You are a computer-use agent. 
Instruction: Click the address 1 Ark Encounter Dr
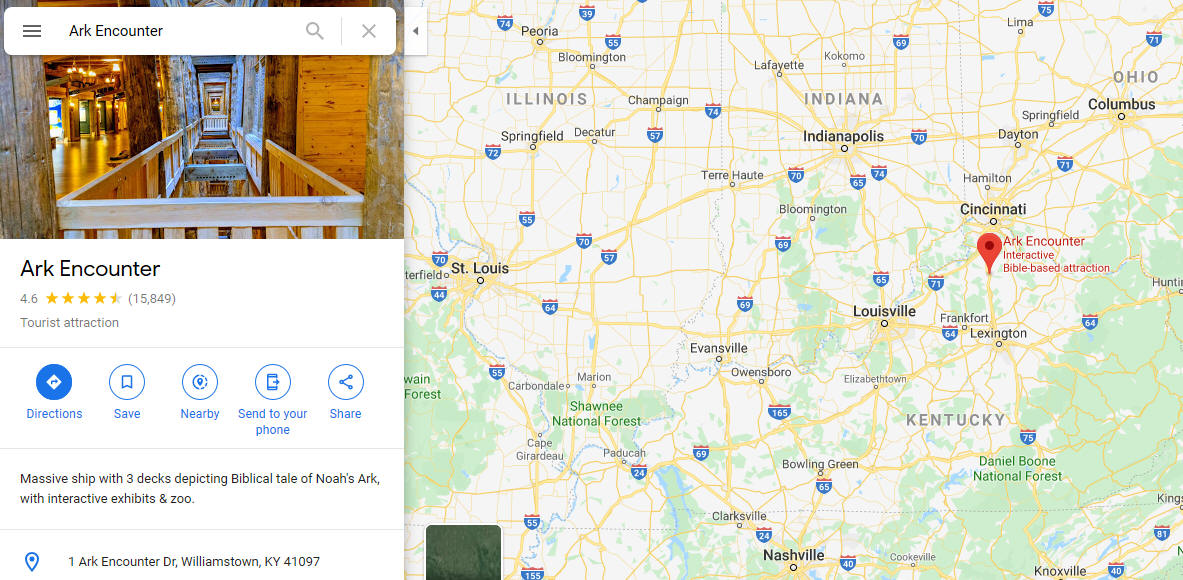click(194, 562)
